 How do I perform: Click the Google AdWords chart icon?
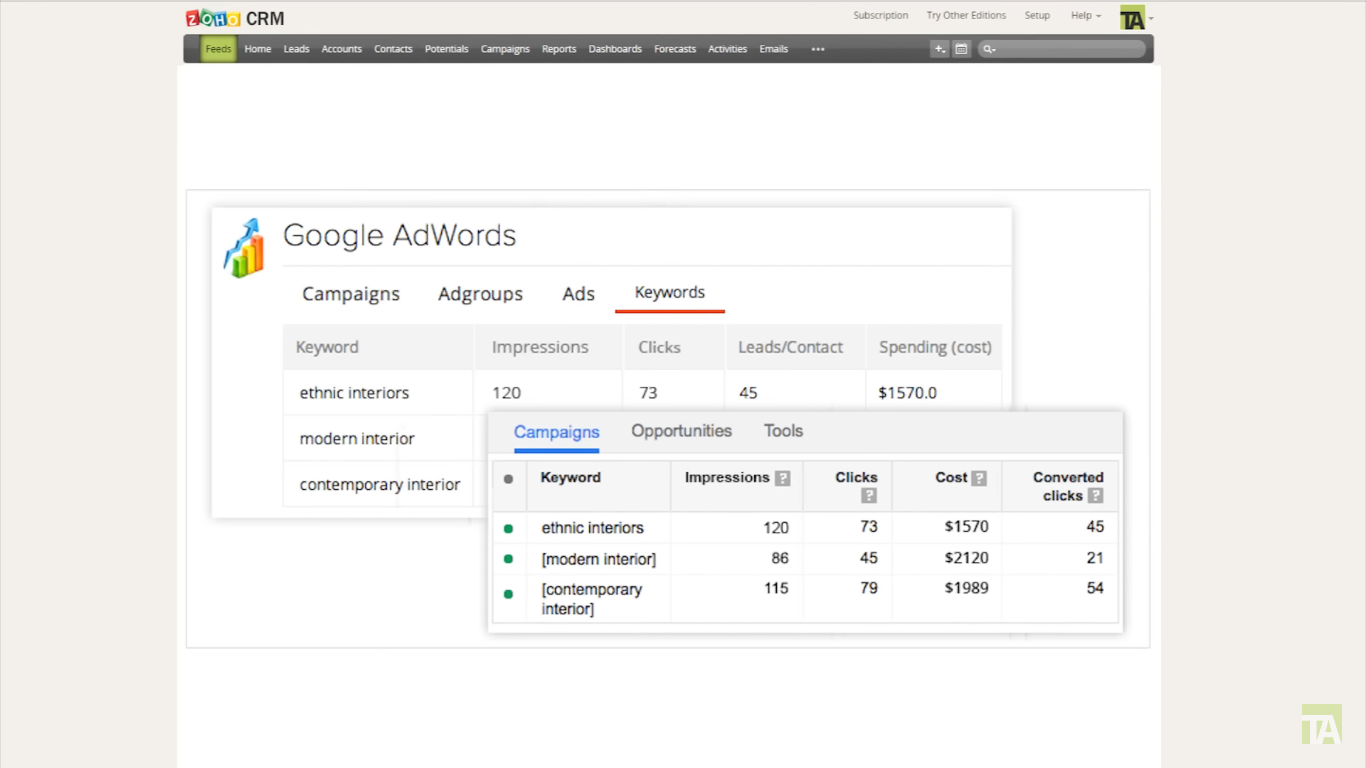point(244,247)
